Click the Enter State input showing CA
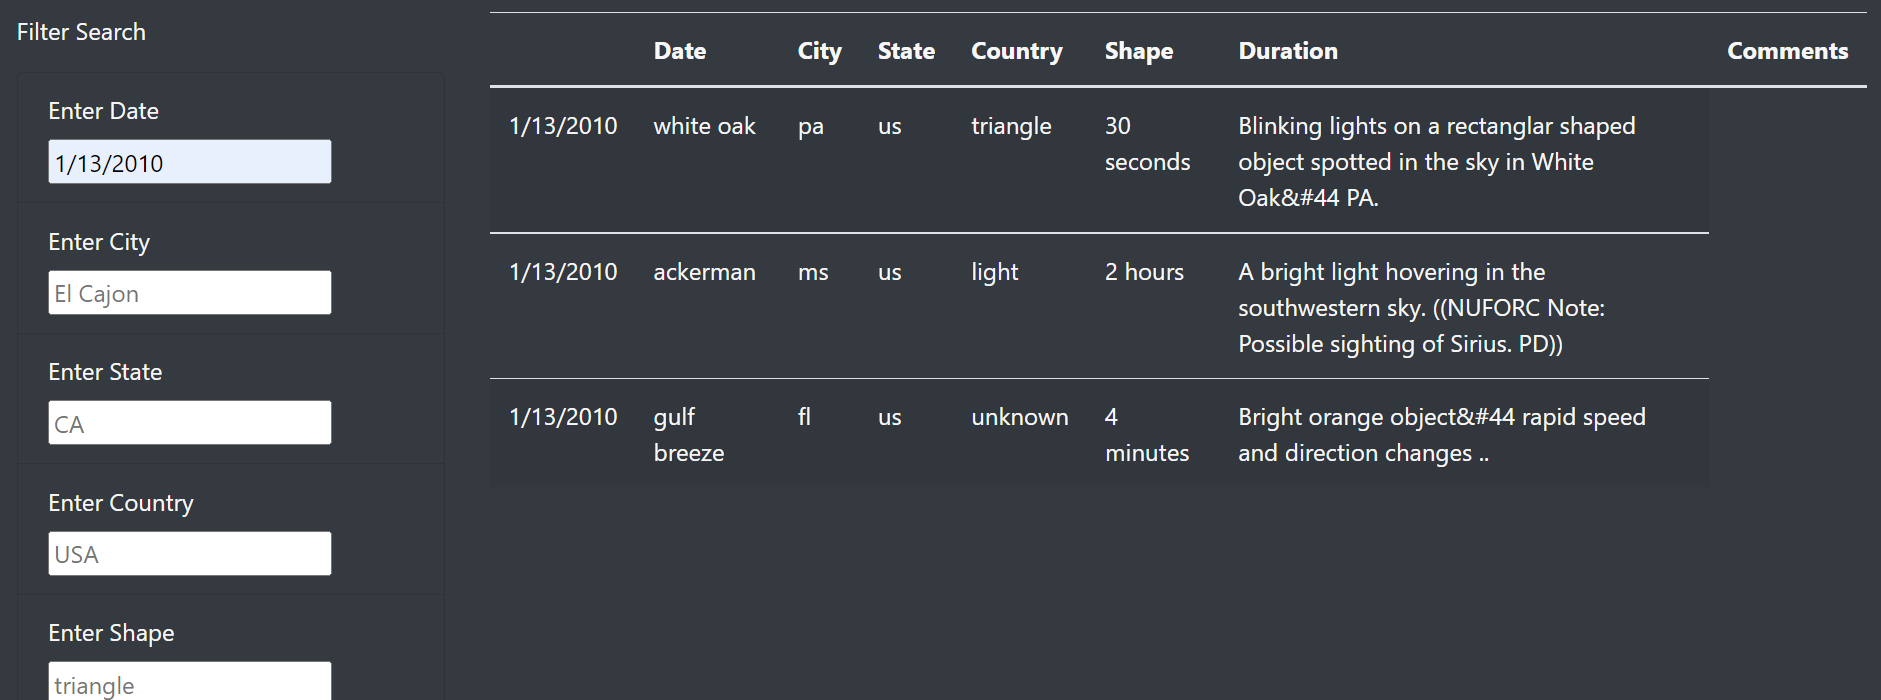This screenshot has width=1881, height=700. point(189,422)
